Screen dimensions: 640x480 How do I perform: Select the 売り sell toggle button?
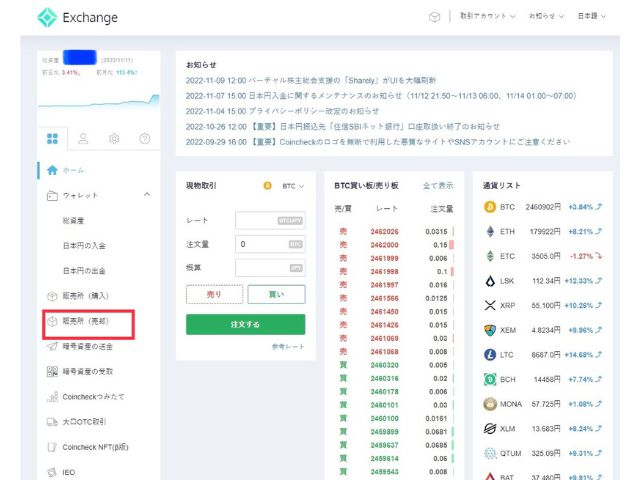pyautogui.click(x=214, y=294)
